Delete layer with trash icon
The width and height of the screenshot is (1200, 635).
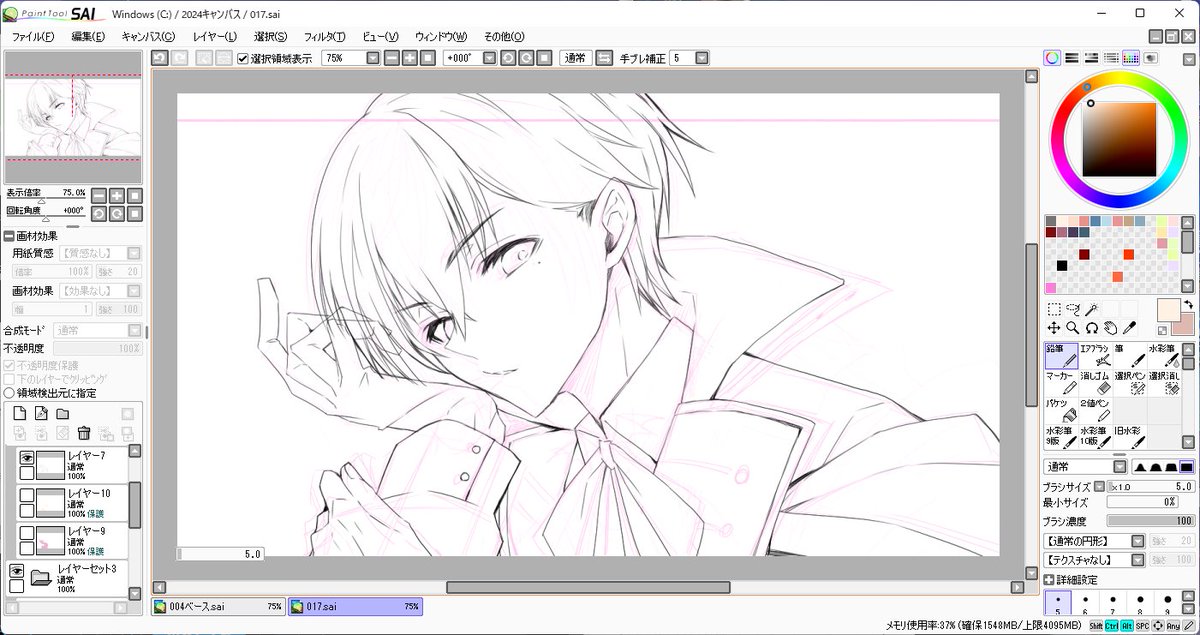coord(84,433)
